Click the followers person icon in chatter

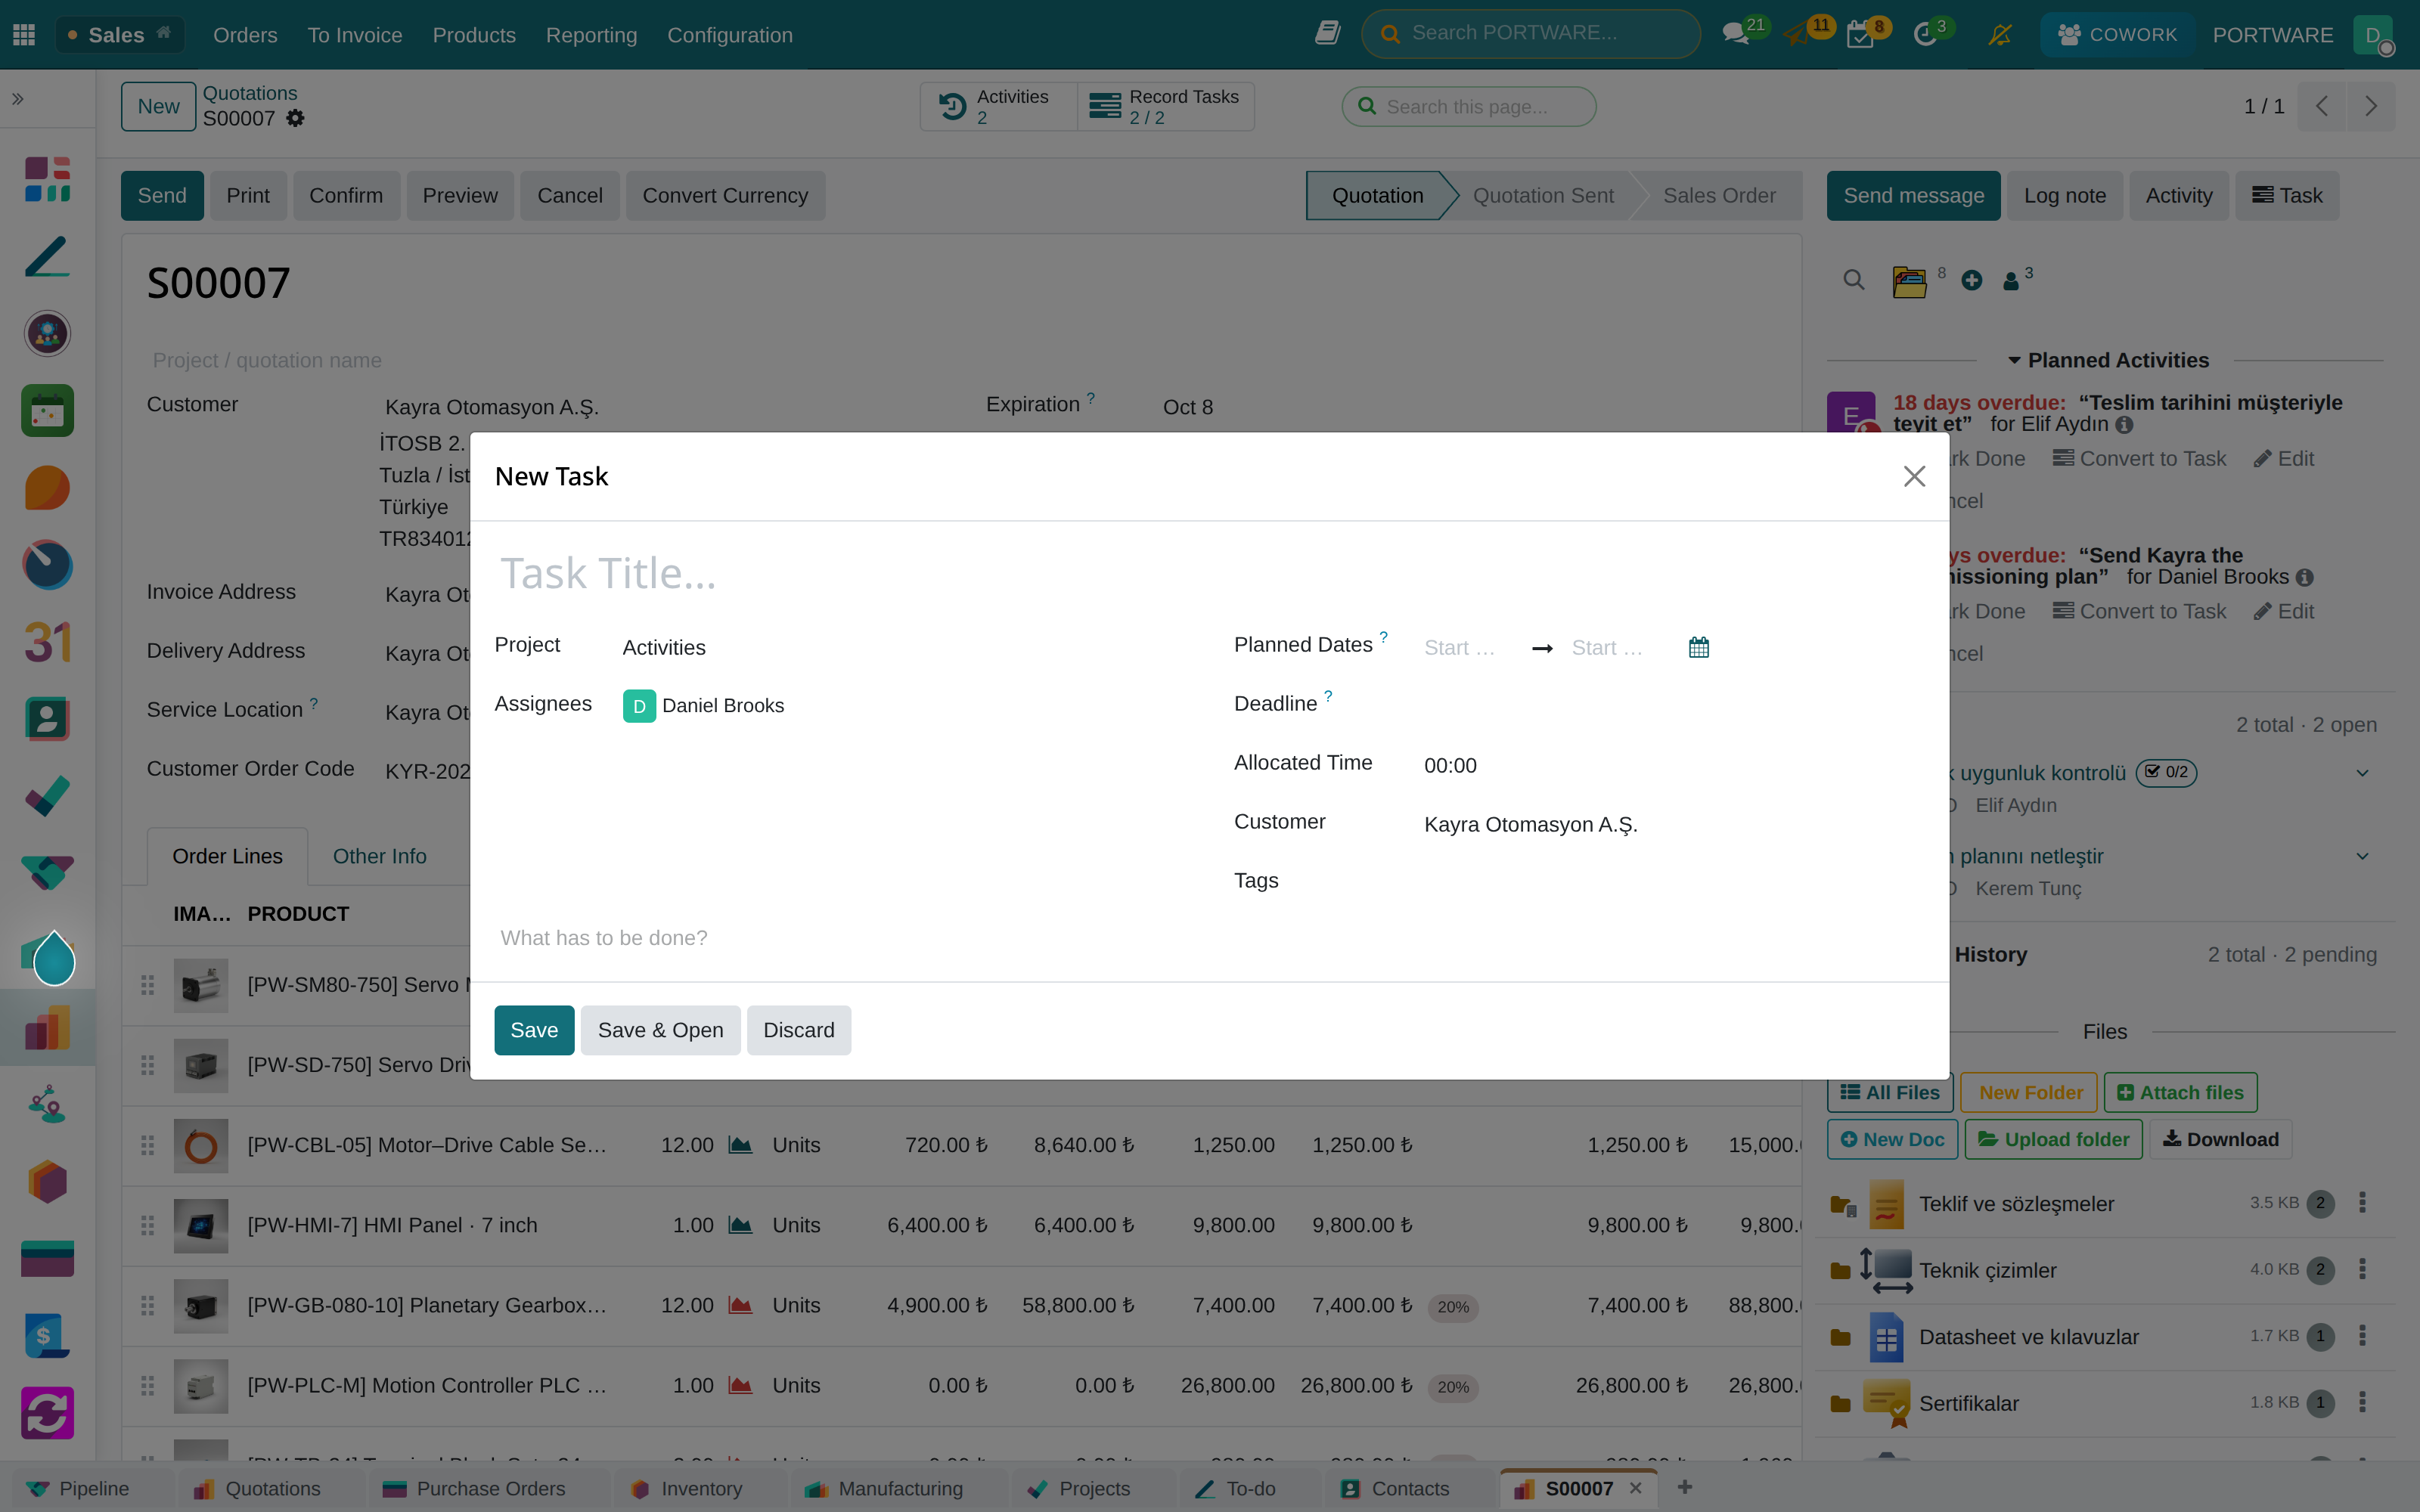2011,281
